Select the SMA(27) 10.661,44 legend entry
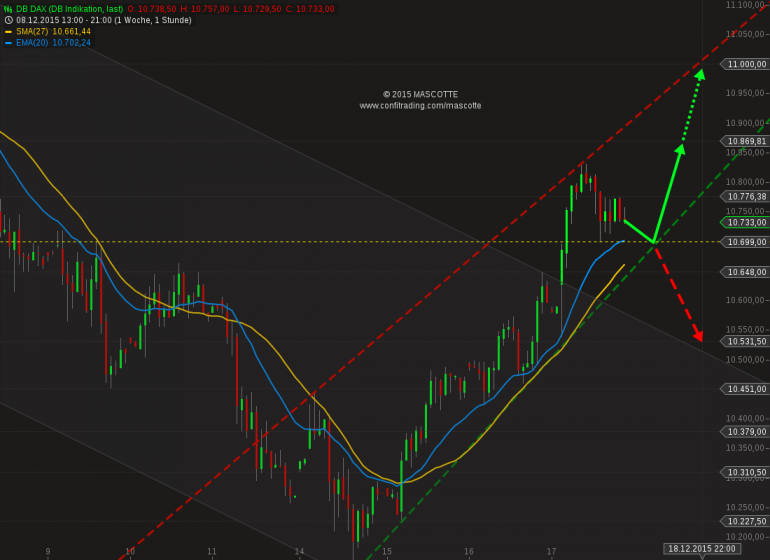 click(53, 31)
